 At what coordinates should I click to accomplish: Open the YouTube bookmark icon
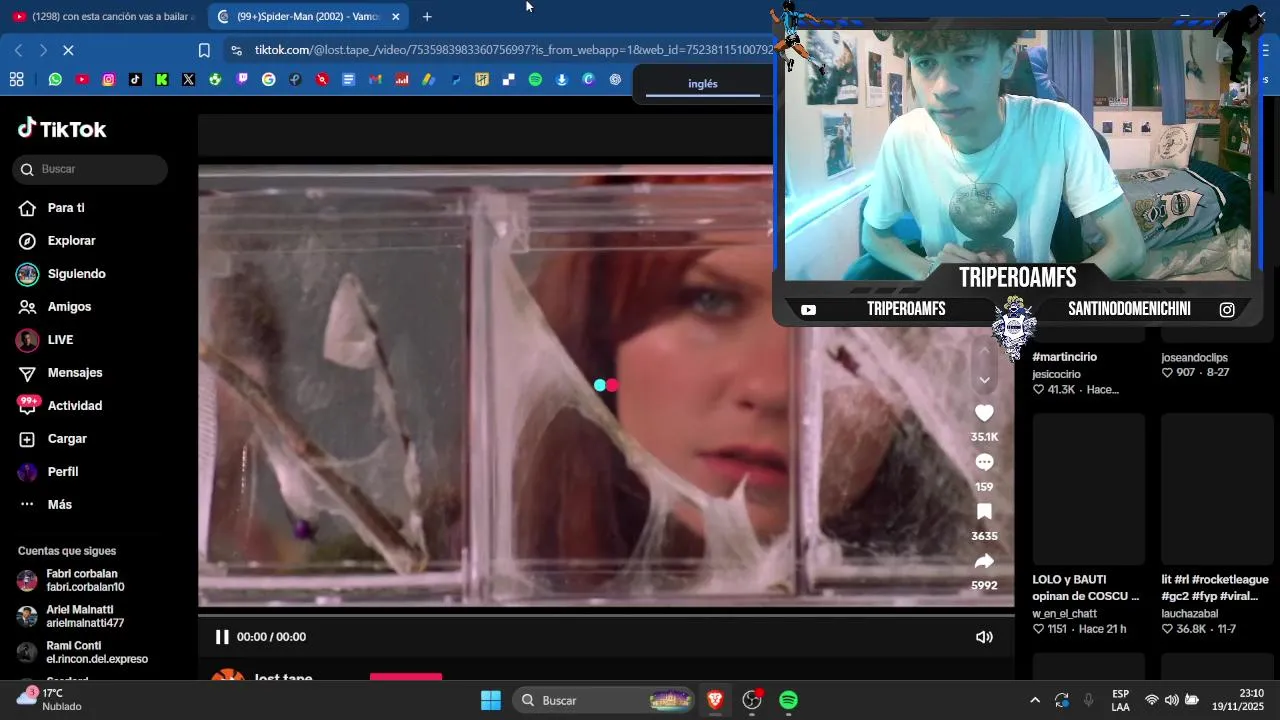[82, 80]
